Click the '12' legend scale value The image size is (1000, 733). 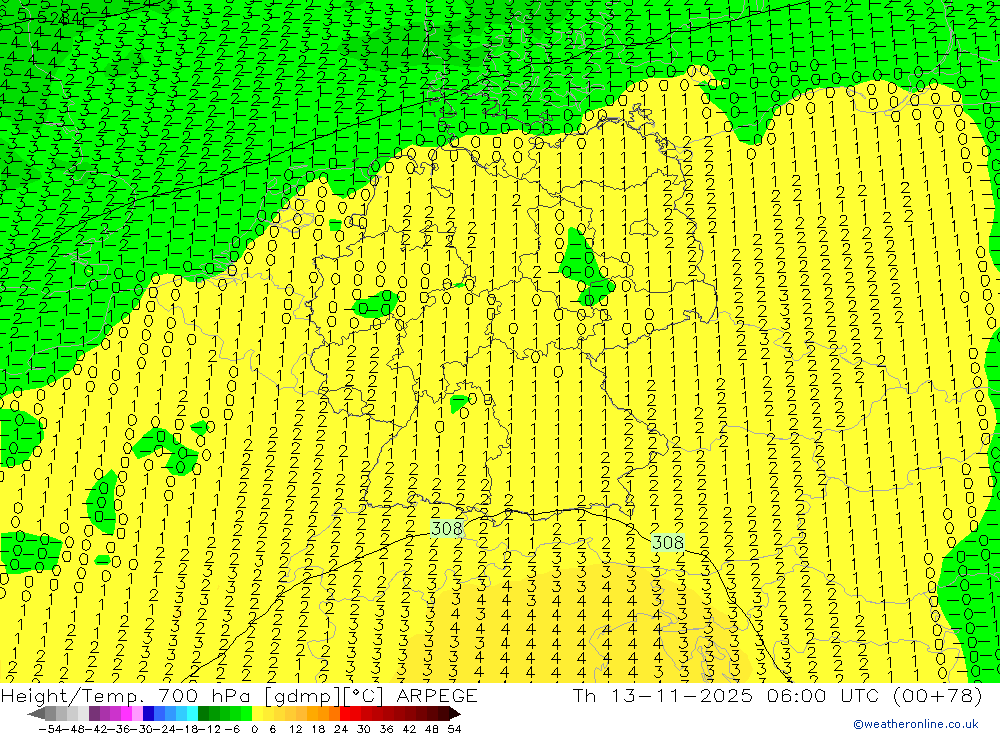click(x=296, y=729)
